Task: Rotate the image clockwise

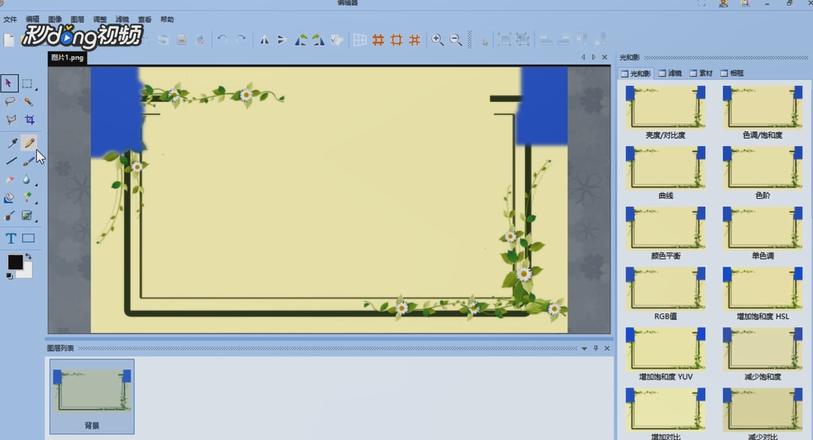Action: [x=318, y=40]
